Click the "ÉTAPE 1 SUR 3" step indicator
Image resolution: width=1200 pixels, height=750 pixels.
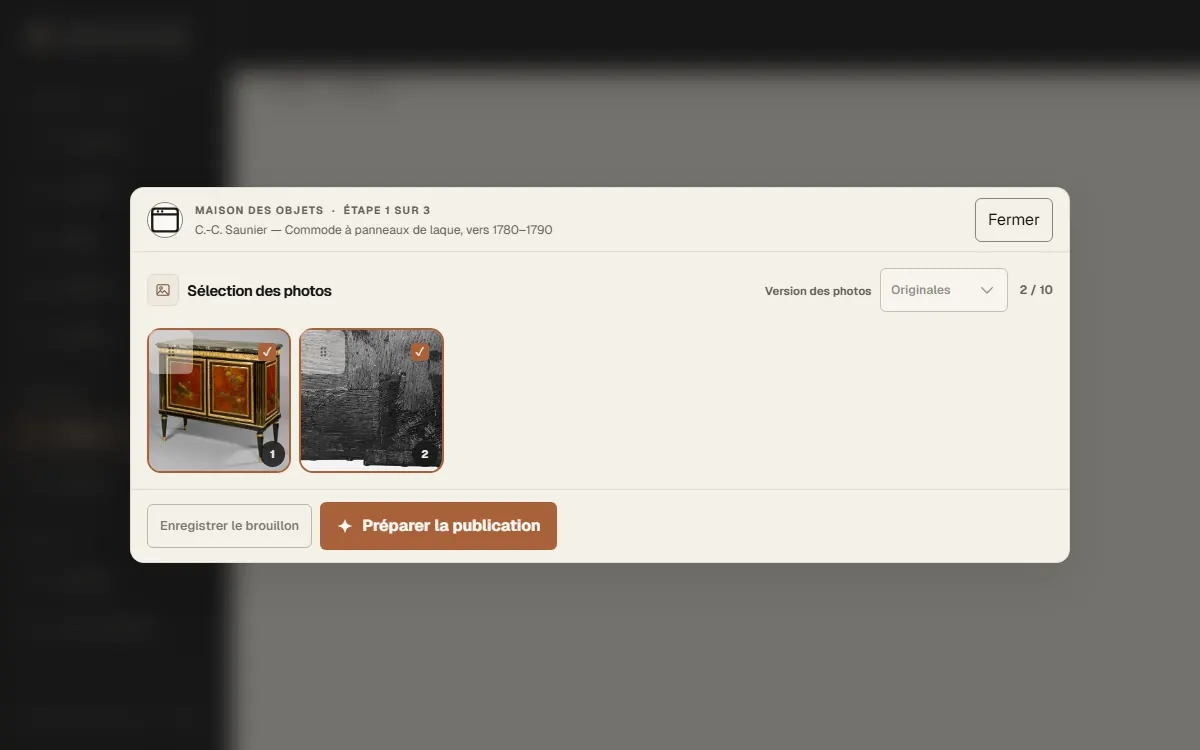point(386,210)
